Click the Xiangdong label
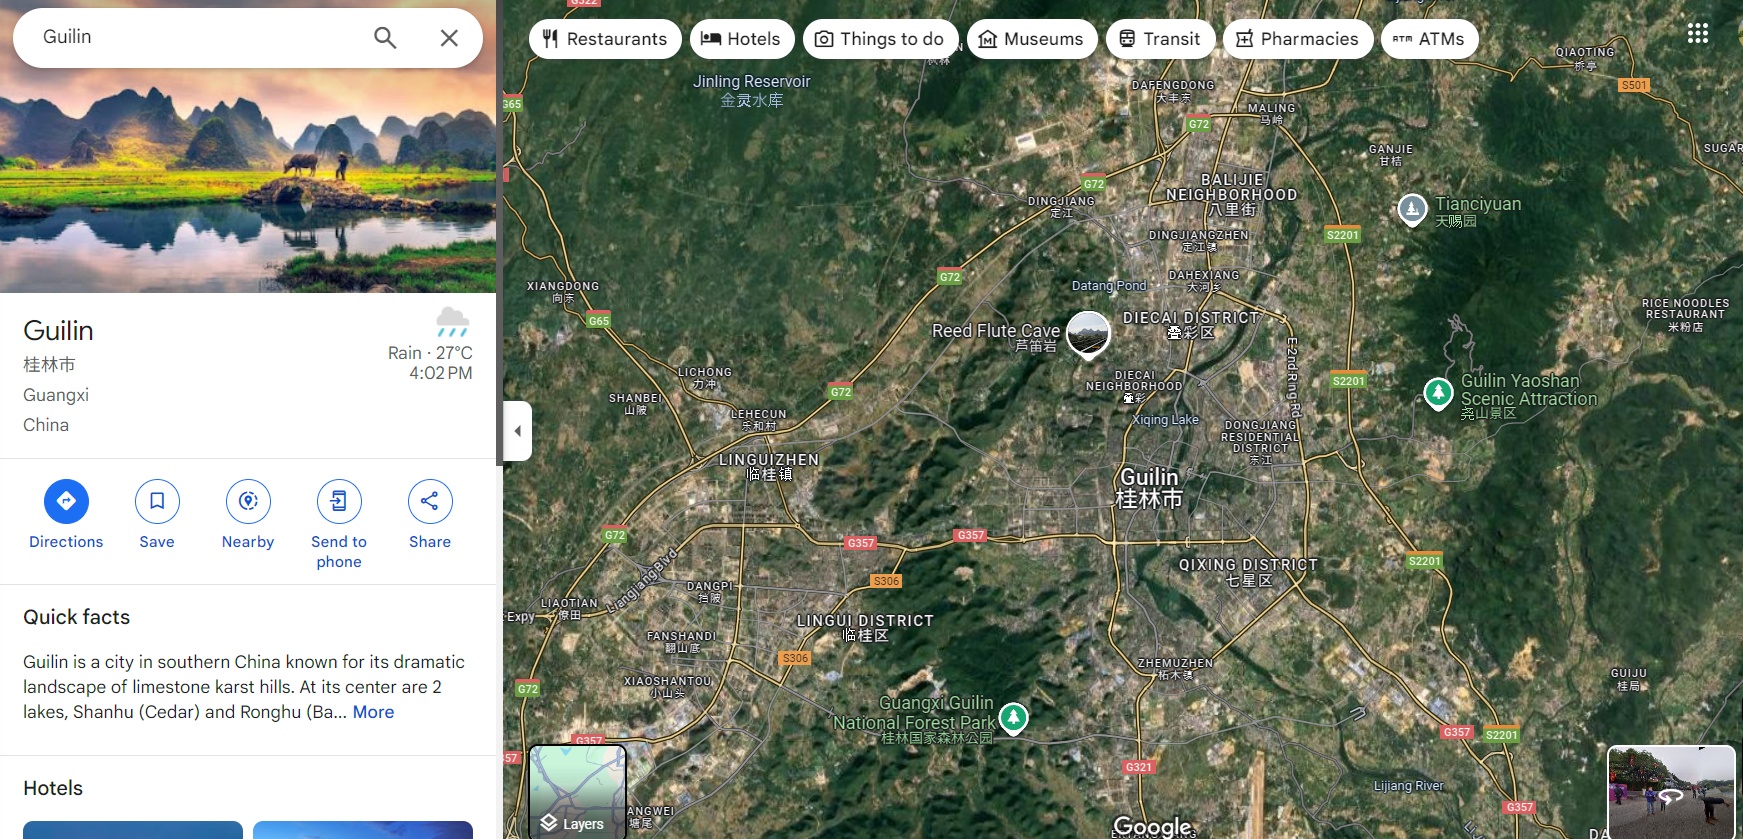The height and width of the screenshot is (839, 1743). click(563, 292)
